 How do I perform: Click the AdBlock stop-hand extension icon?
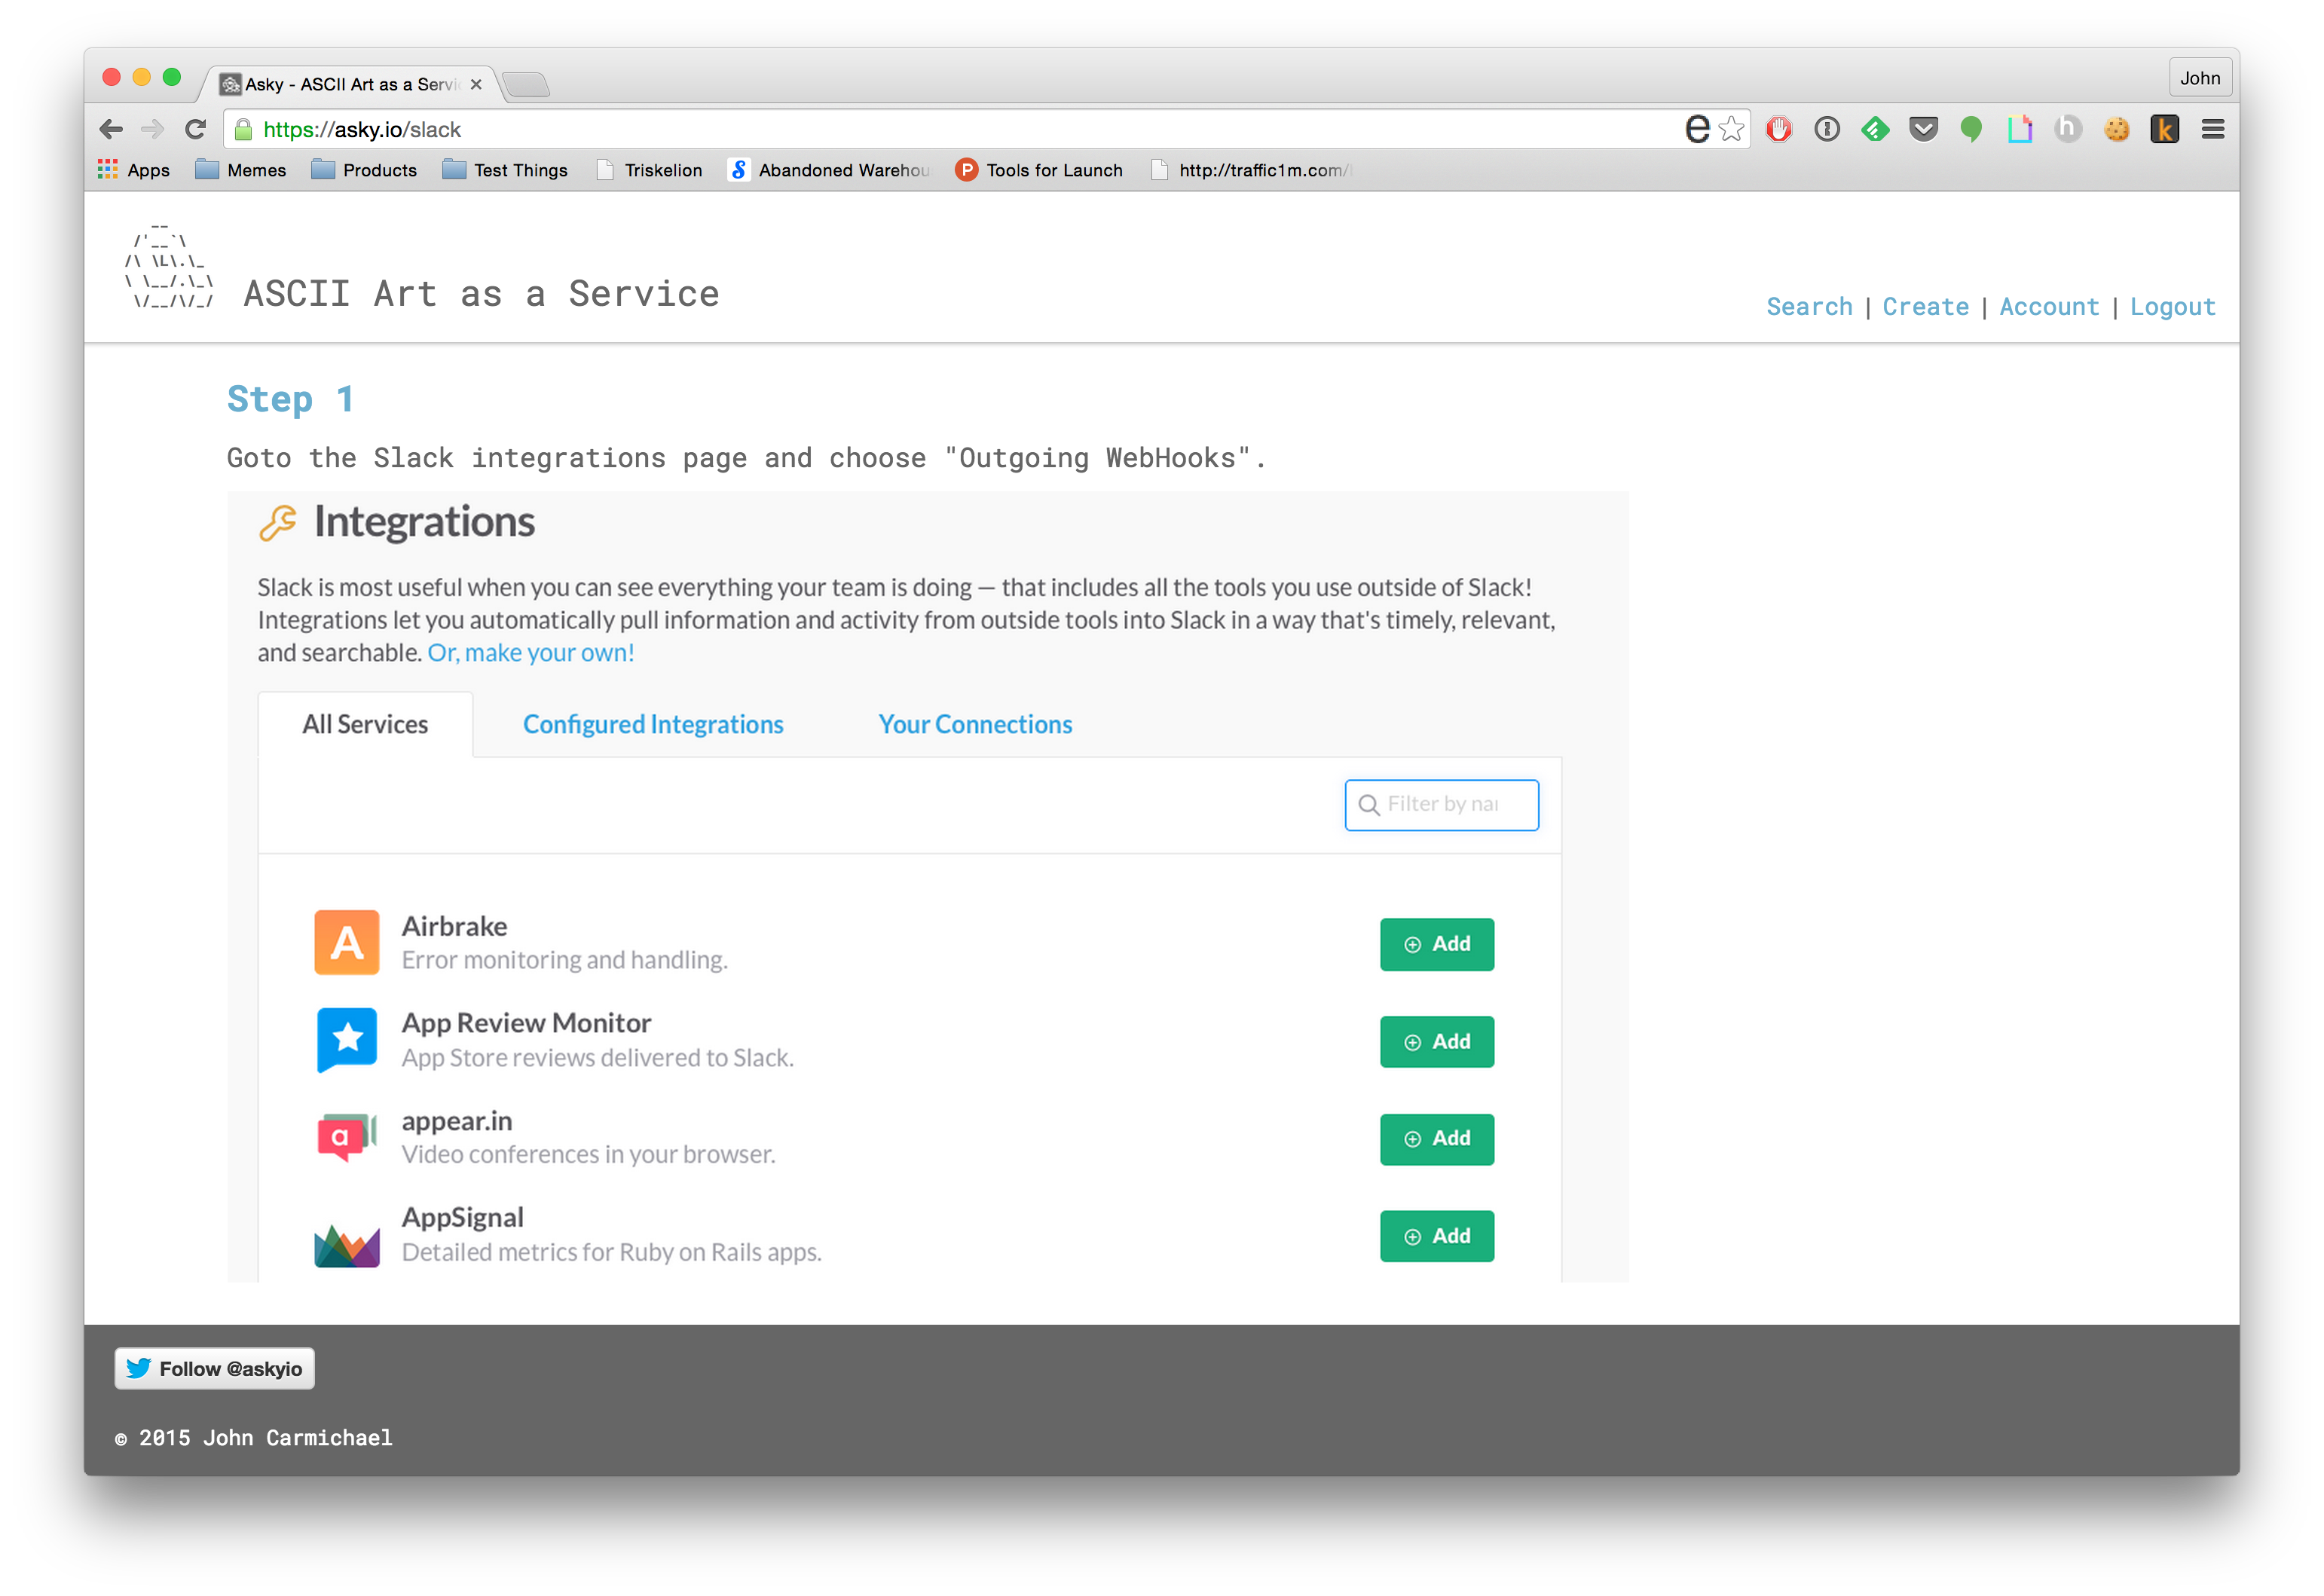pos(1778,129)
